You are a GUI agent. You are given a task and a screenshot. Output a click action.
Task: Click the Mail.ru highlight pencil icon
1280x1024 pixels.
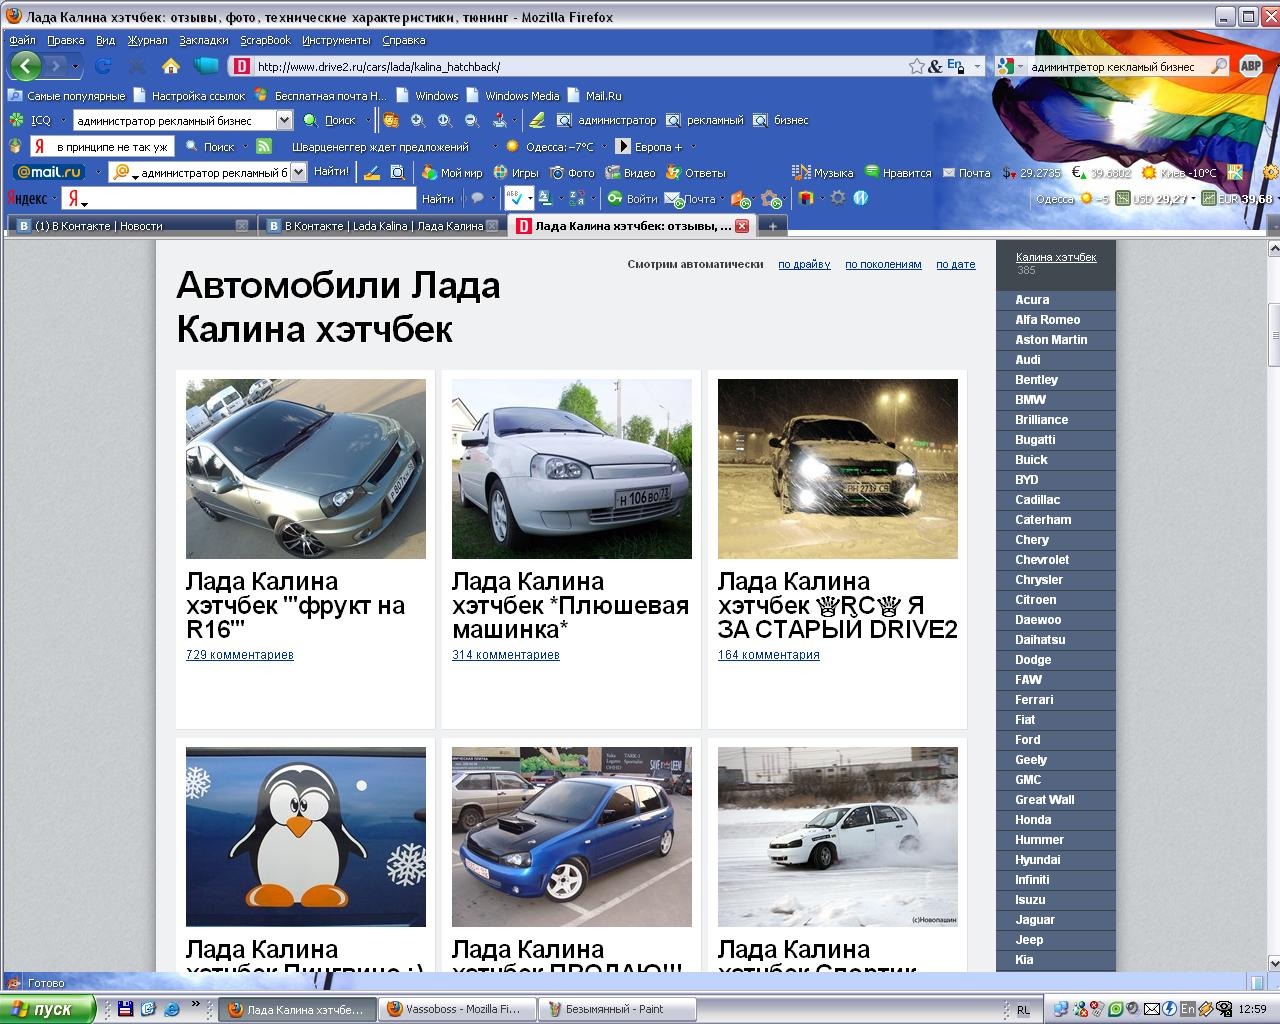(x=372, y=173)
